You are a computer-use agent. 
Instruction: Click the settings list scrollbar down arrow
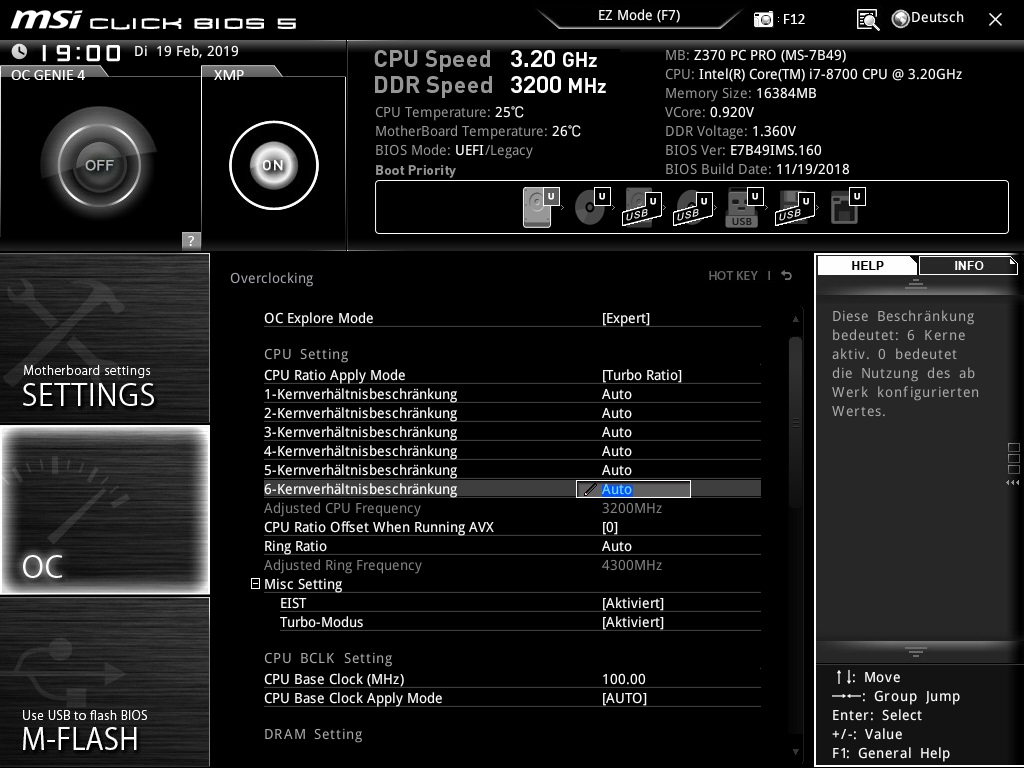tap(795, 752)
